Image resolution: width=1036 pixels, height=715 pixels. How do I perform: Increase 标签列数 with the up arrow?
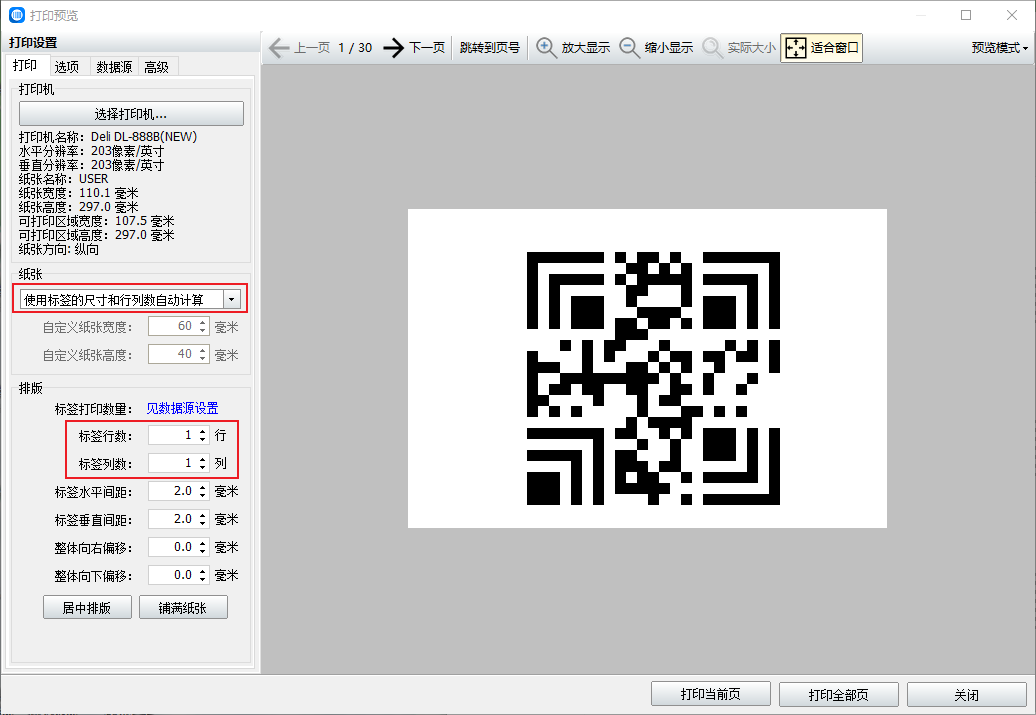click(203, 459)
